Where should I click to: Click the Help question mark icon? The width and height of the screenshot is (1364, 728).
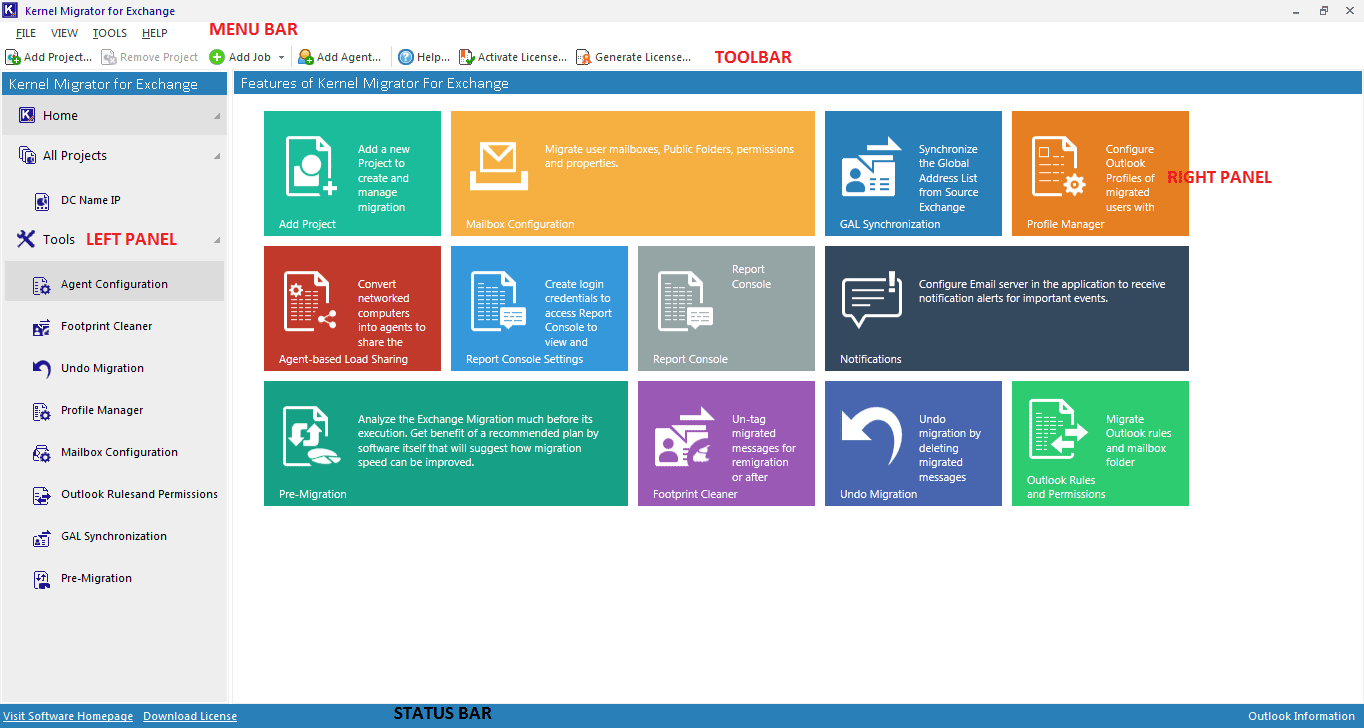tap(406, 57)
